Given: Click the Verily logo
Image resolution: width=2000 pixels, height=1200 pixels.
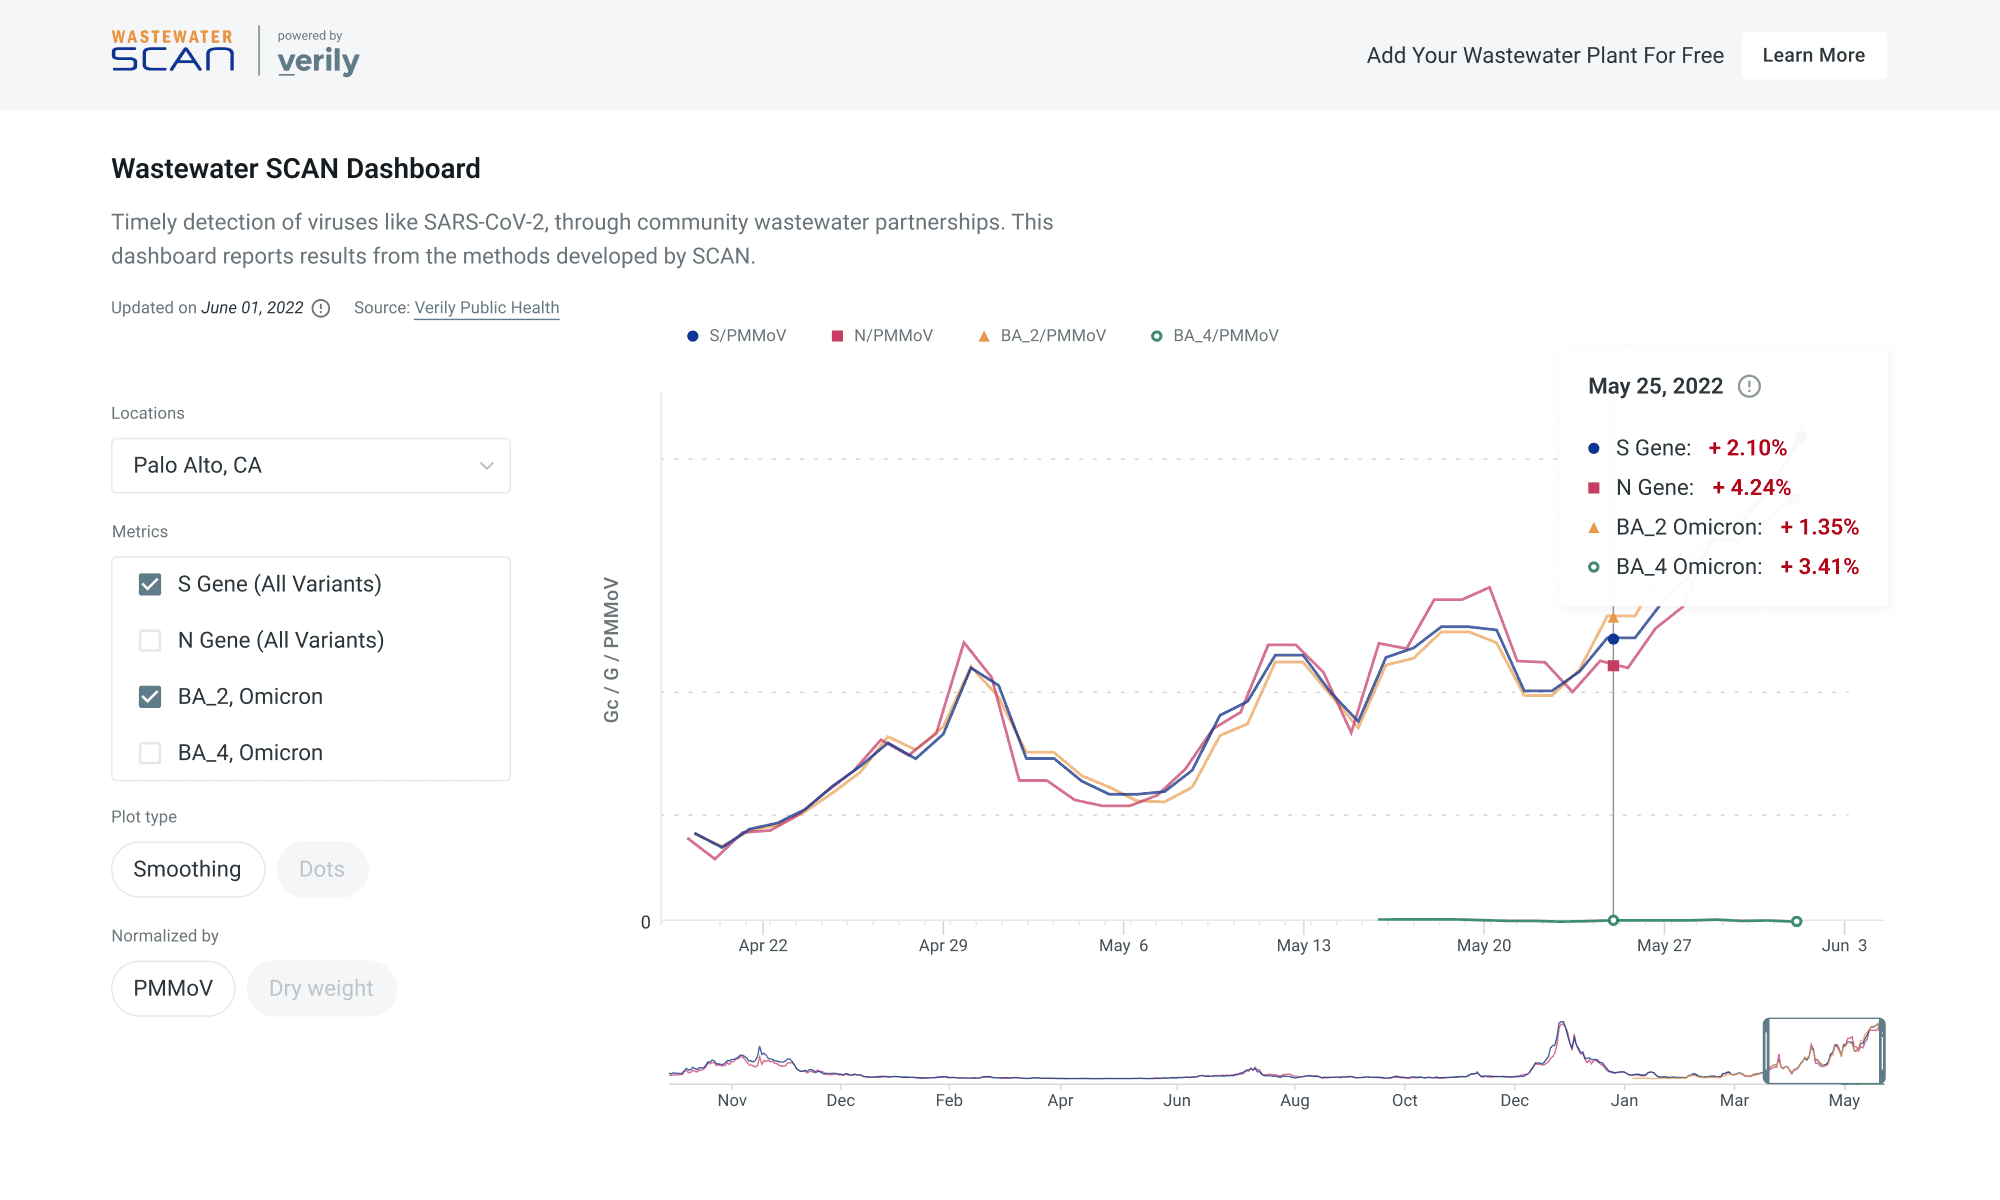Looking at the screenshot, I should pos(318,61).
